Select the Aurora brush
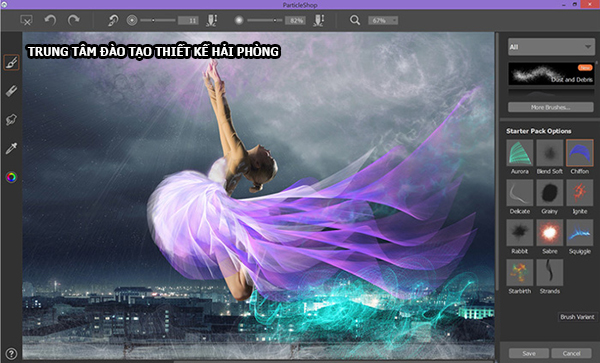Image resolution: width=600 pixels, height=363 pixels. coord(520,153)
